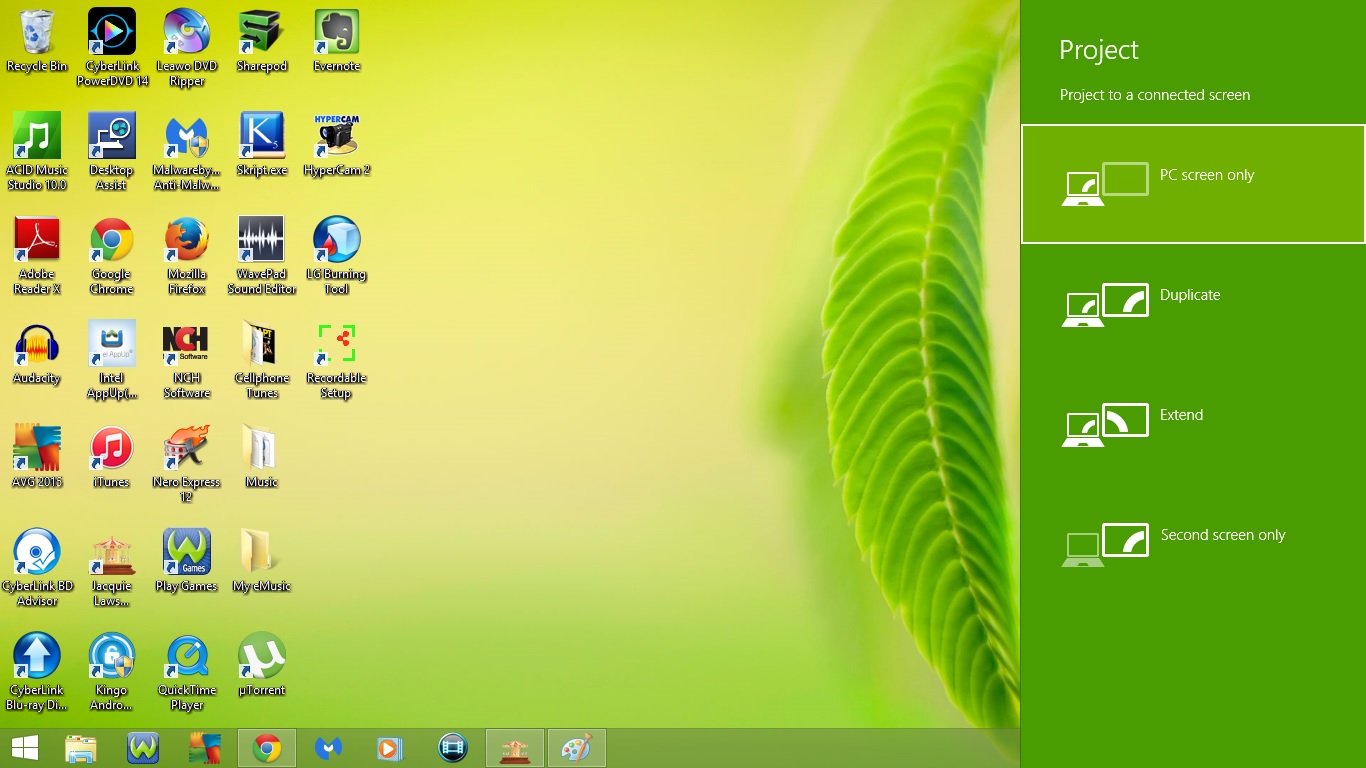Select the Music folder on desktop

coord(262,457)
